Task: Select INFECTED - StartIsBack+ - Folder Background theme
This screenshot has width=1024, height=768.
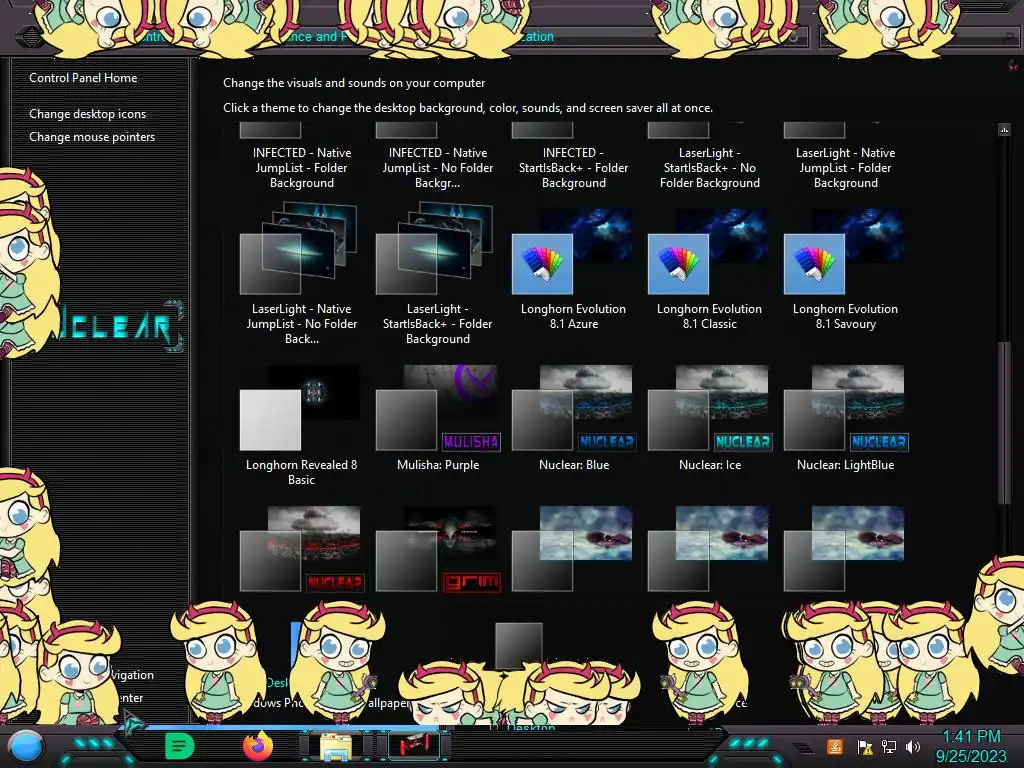Action: click(573, 157)
